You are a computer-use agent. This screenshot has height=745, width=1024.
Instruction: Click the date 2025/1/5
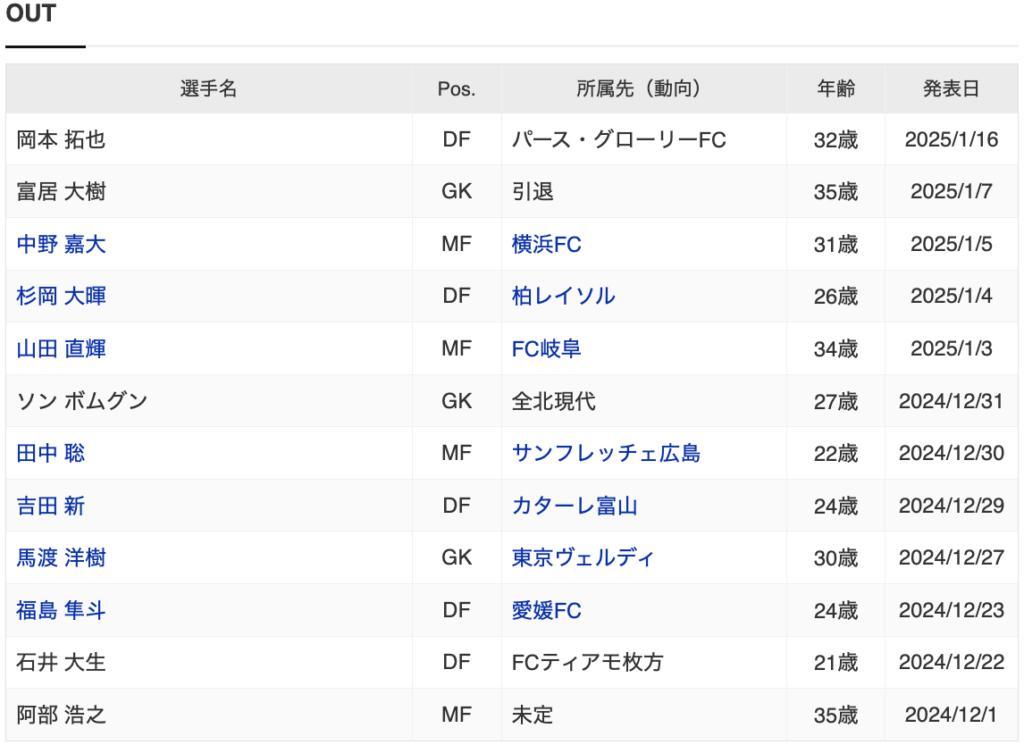952,244
